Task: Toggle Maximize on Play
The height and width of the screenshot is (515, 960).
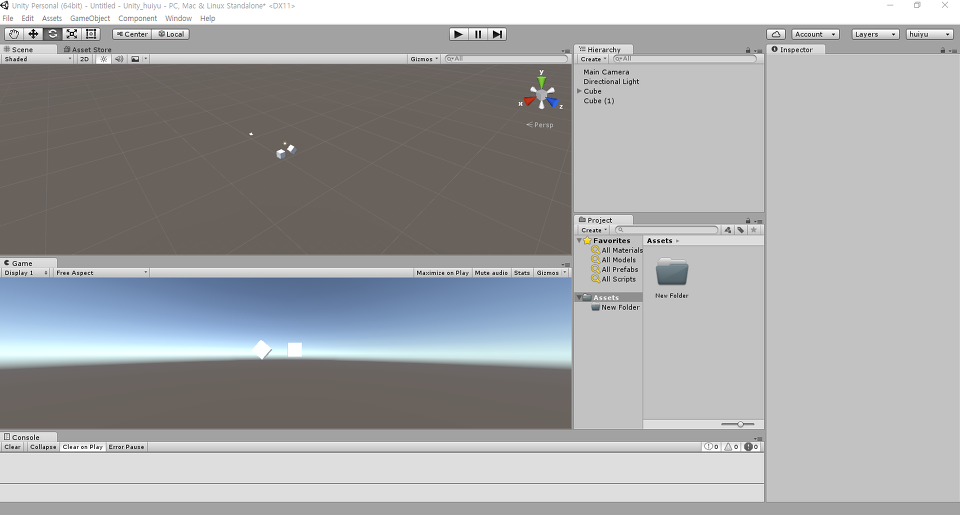Action: click(443, 273)
